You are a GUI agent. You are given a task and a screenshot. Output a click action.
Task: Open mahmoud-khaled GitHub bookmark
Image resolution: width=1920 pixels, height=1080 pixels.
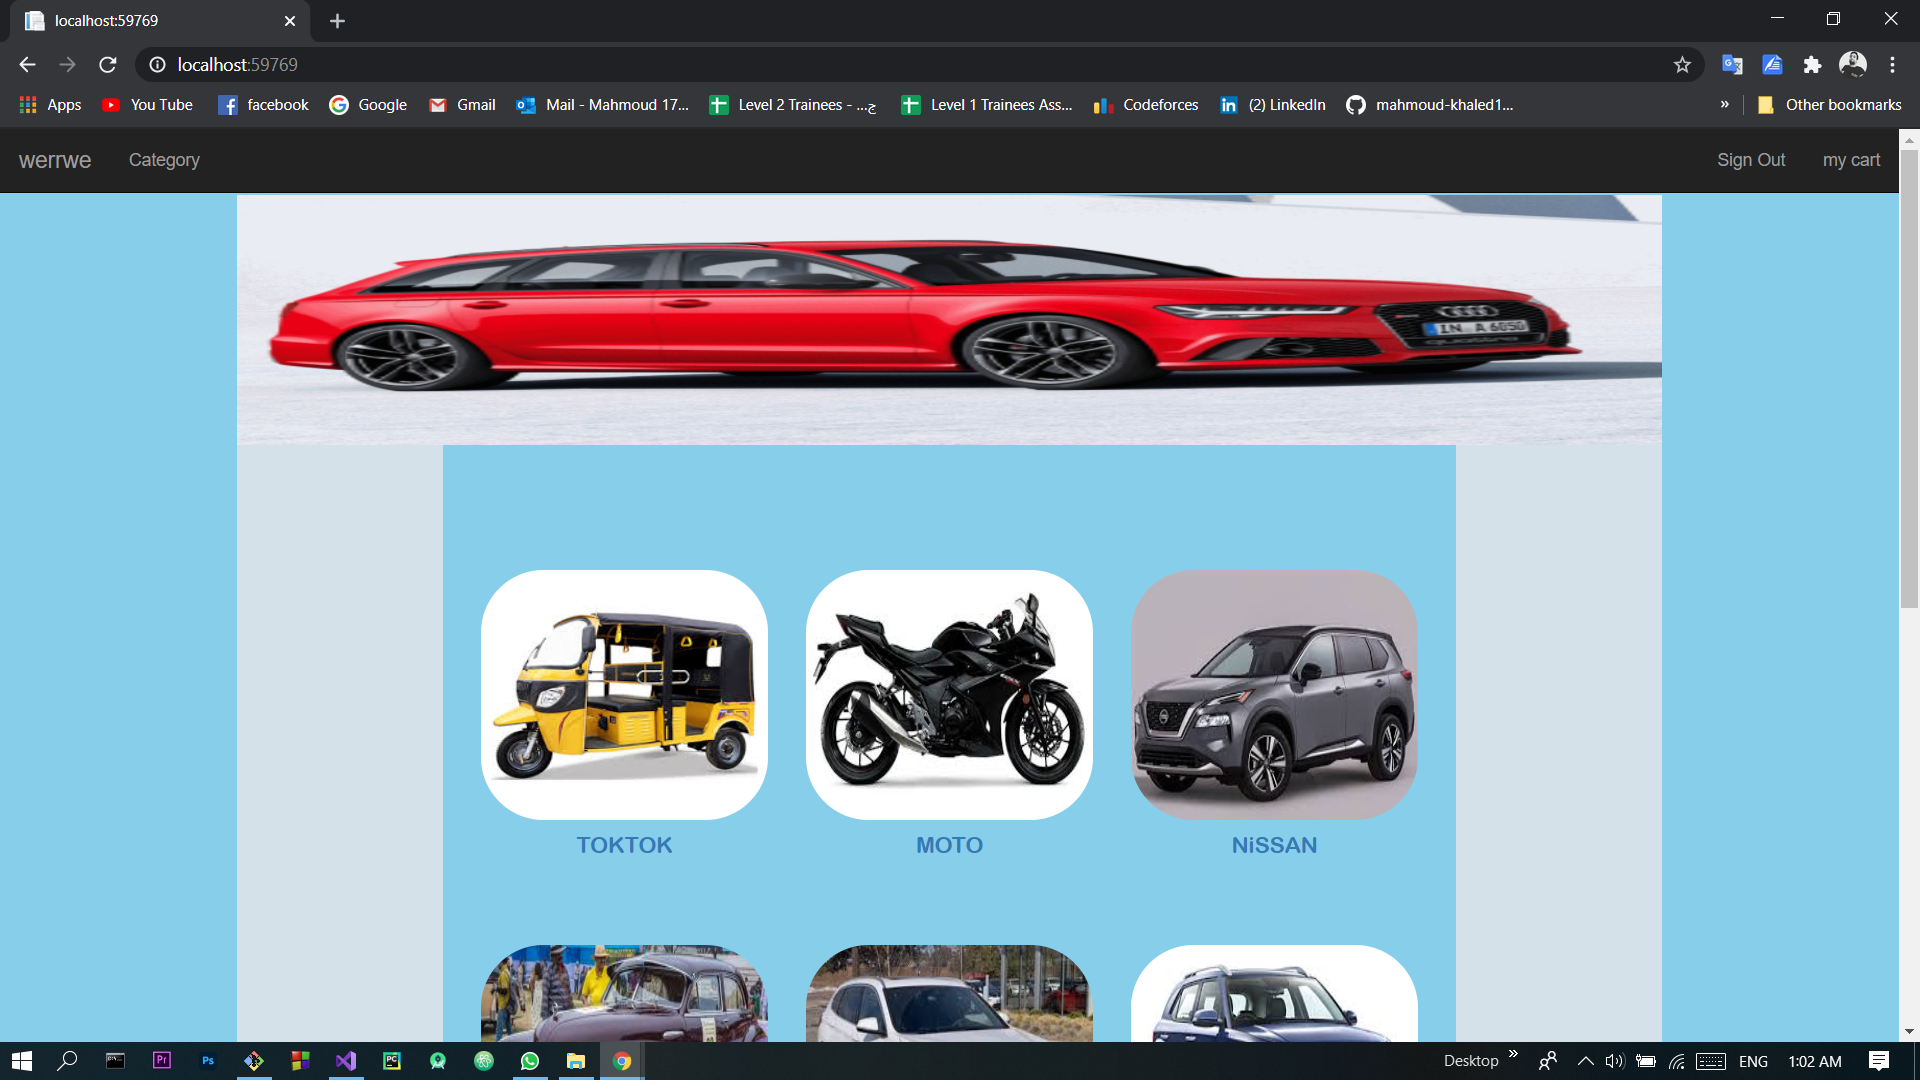pos(1430,105)
